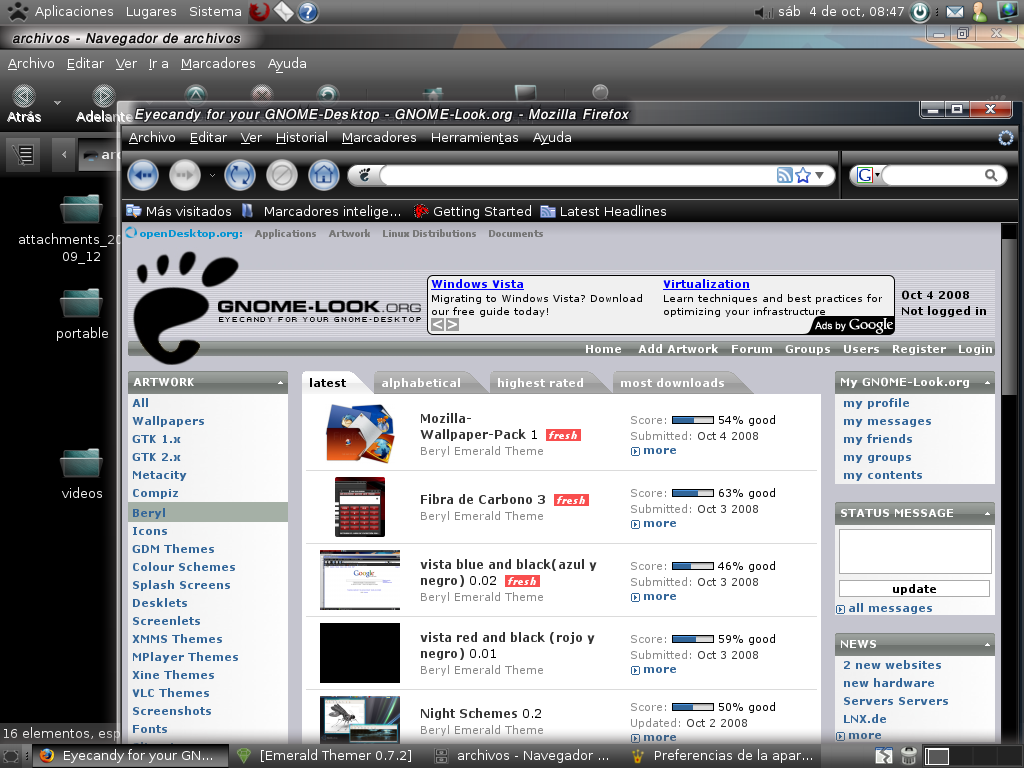Screen dimensions: 1024x768
Task: Open the Fibra de Carbono 3 thumbnail
Action: click(360, 507)
